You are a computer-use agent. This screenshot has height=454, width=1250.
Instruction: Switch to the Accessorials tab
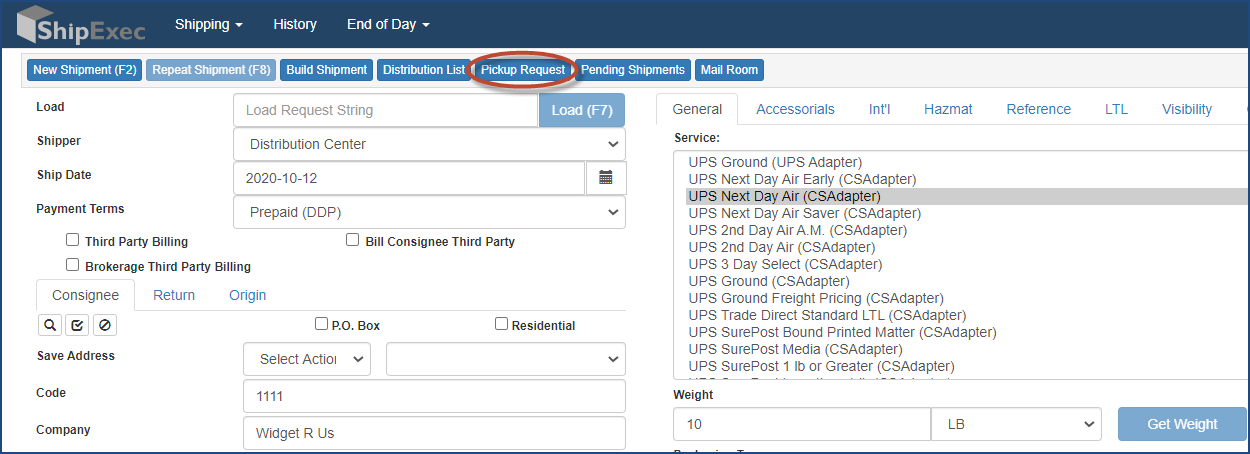click(x=795, y=109)
